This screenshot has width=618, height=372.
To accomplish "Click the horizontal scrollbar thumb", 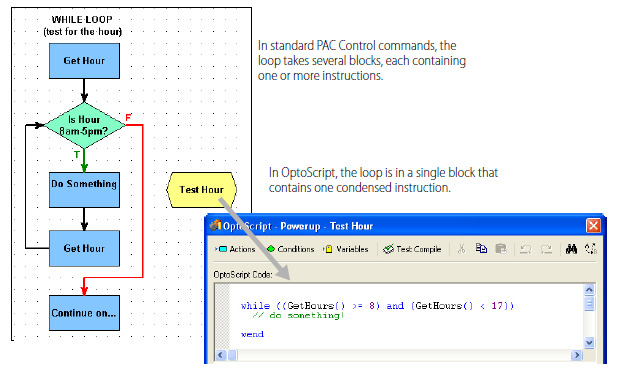I will tap(233, 355).
